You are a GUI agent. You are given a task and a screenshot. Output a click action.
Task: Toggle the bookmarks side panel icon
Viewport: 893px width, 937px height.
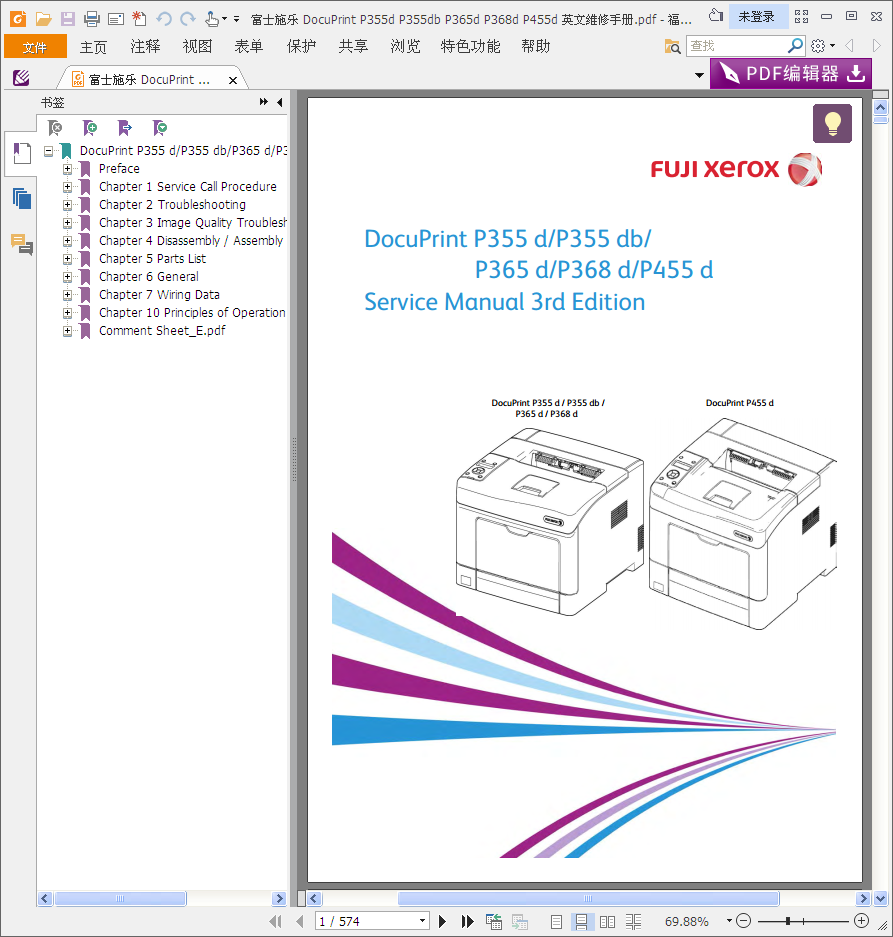pos(22,154)
